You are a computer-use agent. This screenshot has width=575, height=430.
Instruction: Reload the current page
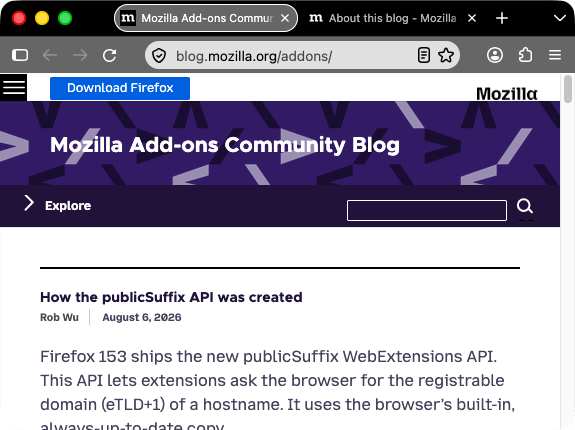point(110,55)
